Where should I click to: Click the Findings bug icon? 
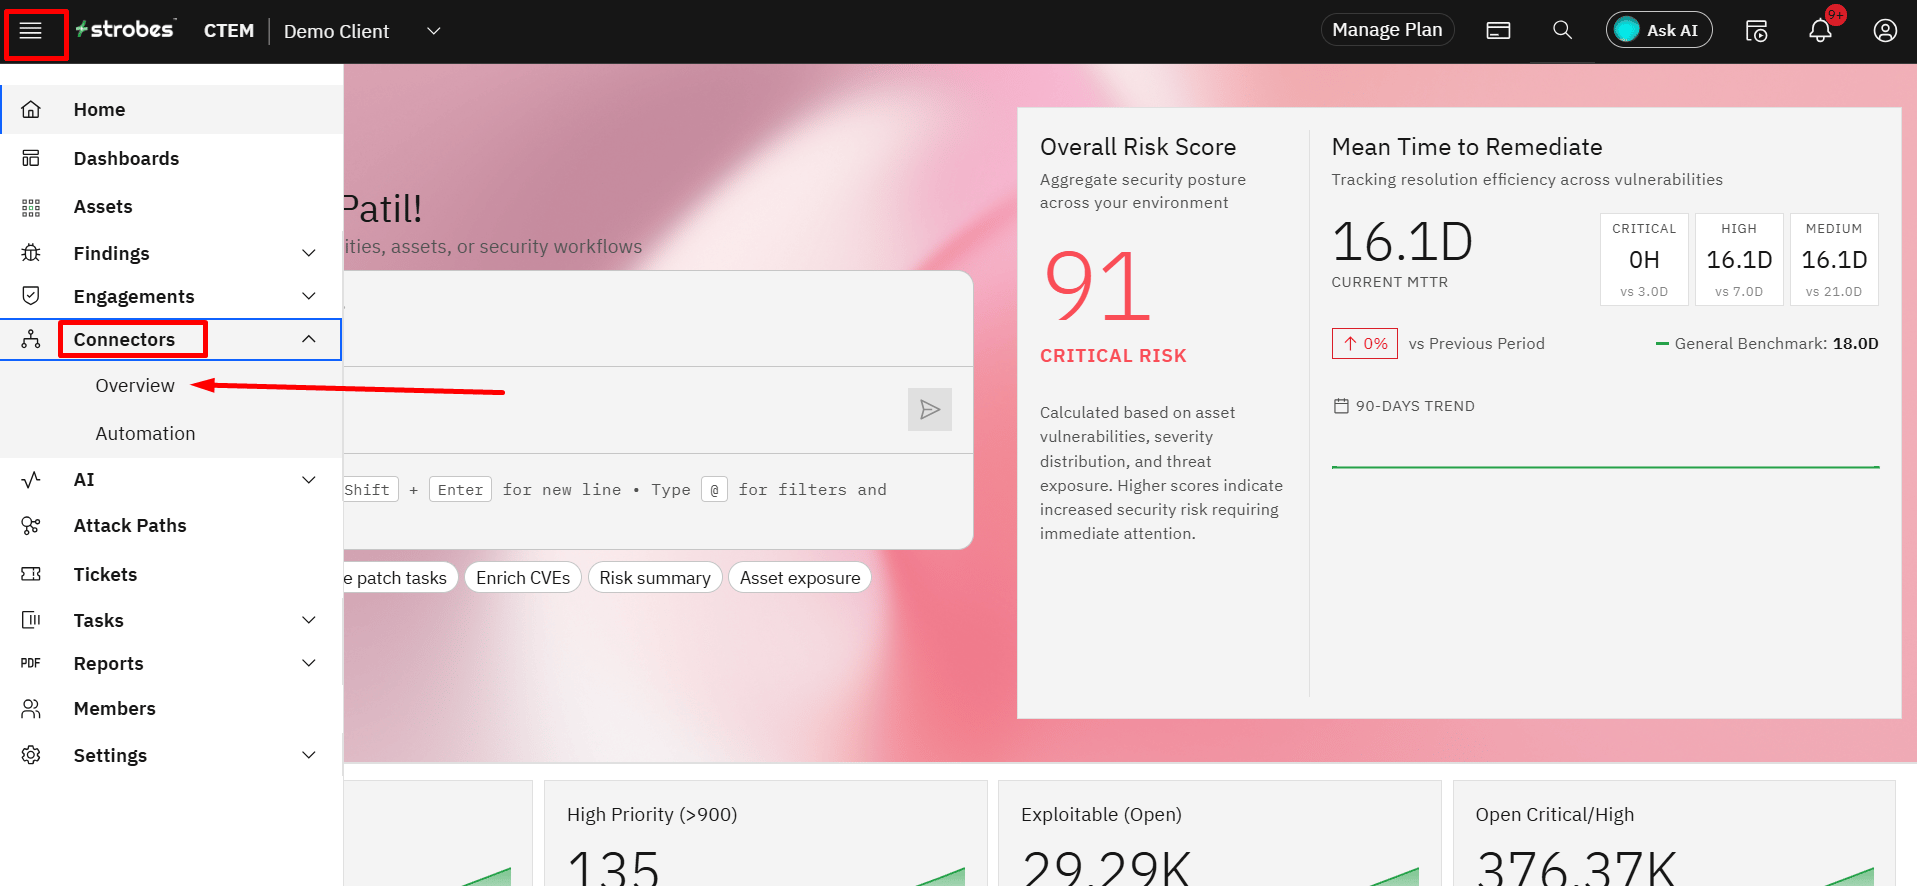pos(31,253)
